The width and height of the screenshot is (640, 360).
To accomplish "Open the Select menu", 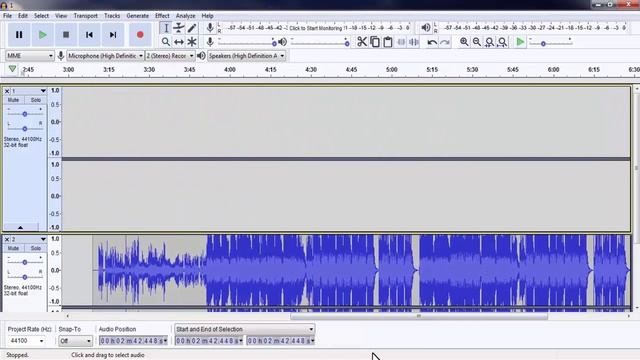I will pos(41,16).
